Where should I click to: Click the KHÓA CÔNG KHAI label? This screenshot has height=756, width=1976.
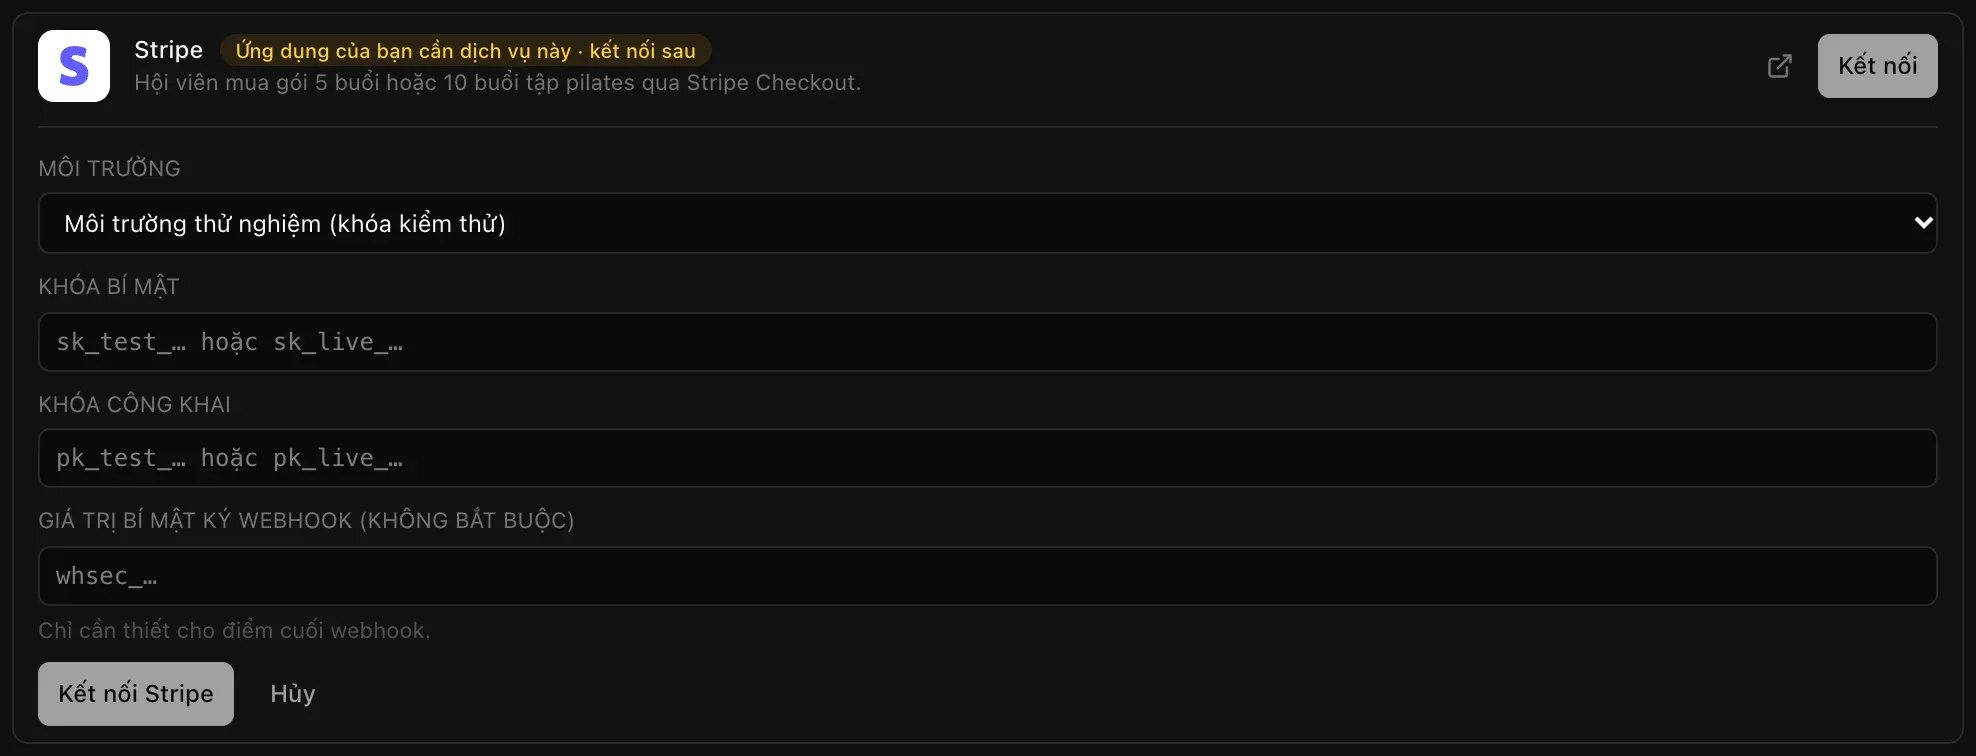click(x=135, y=404)
